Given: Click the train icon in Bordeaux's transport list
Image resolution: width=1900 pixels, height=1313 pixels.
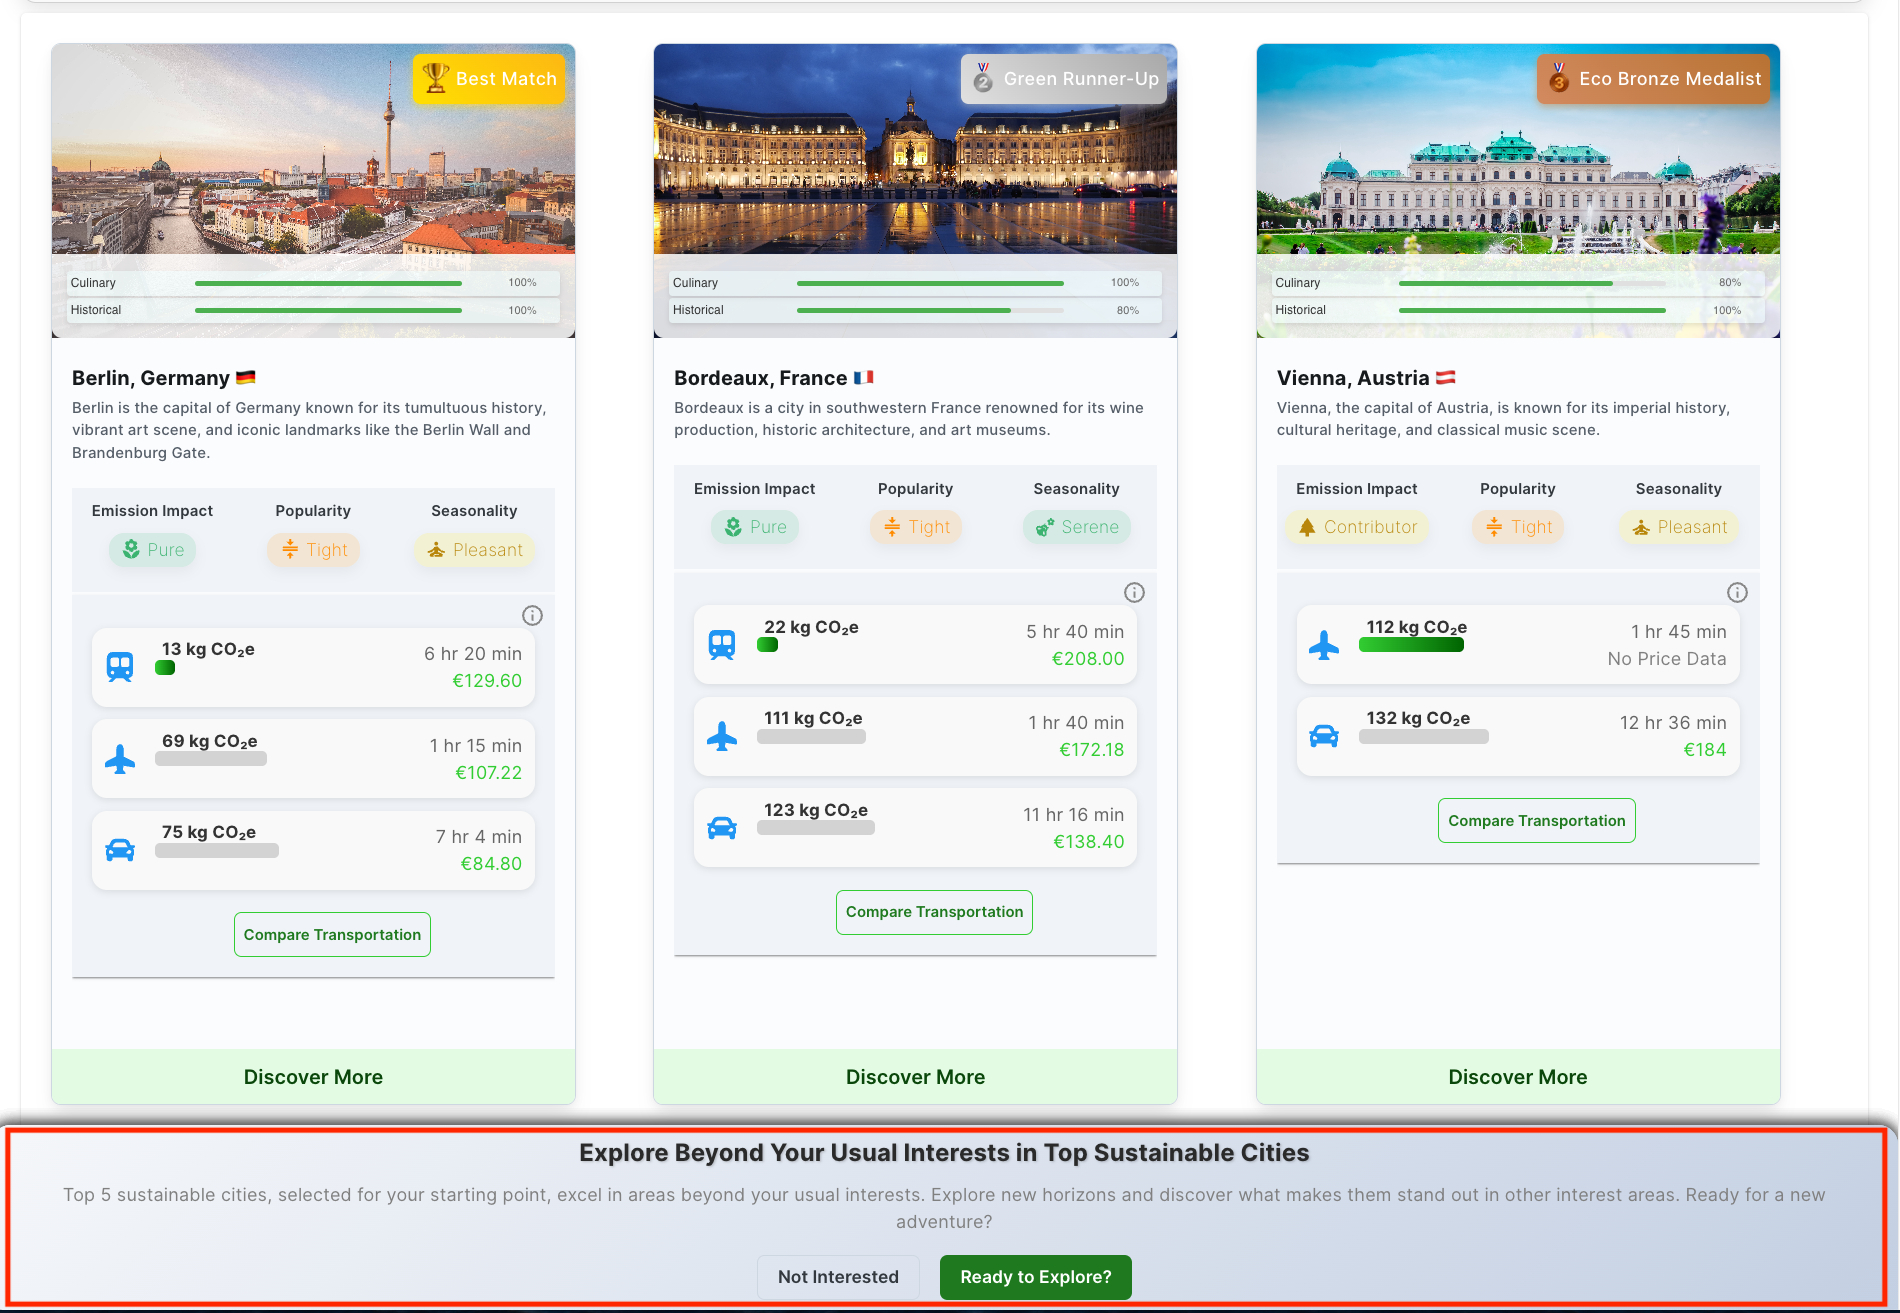Looking at the screenshot, I should (722, 645).
